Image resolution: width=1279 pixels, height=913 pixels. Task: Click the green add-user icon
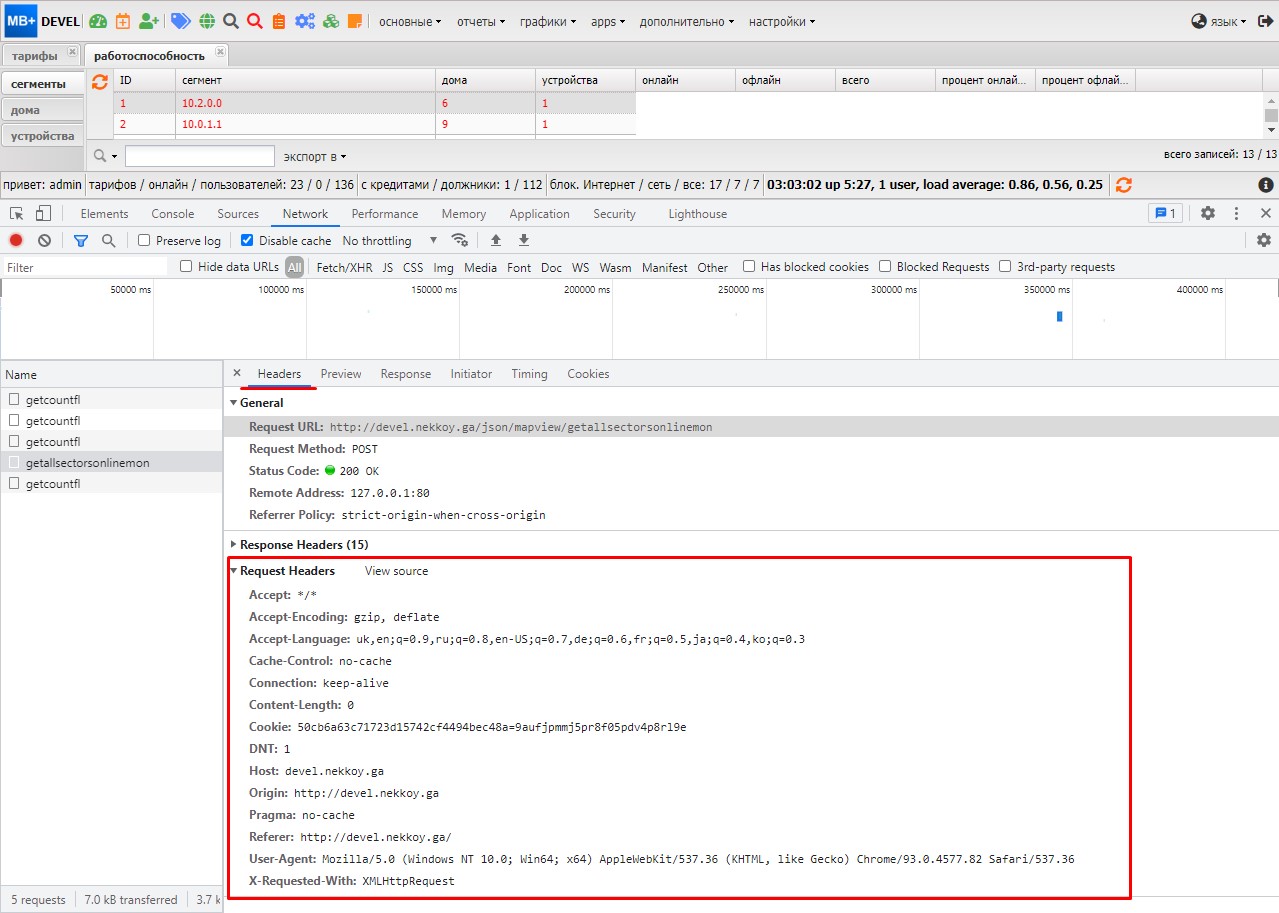pyautogui.click(x=149, y=21)
